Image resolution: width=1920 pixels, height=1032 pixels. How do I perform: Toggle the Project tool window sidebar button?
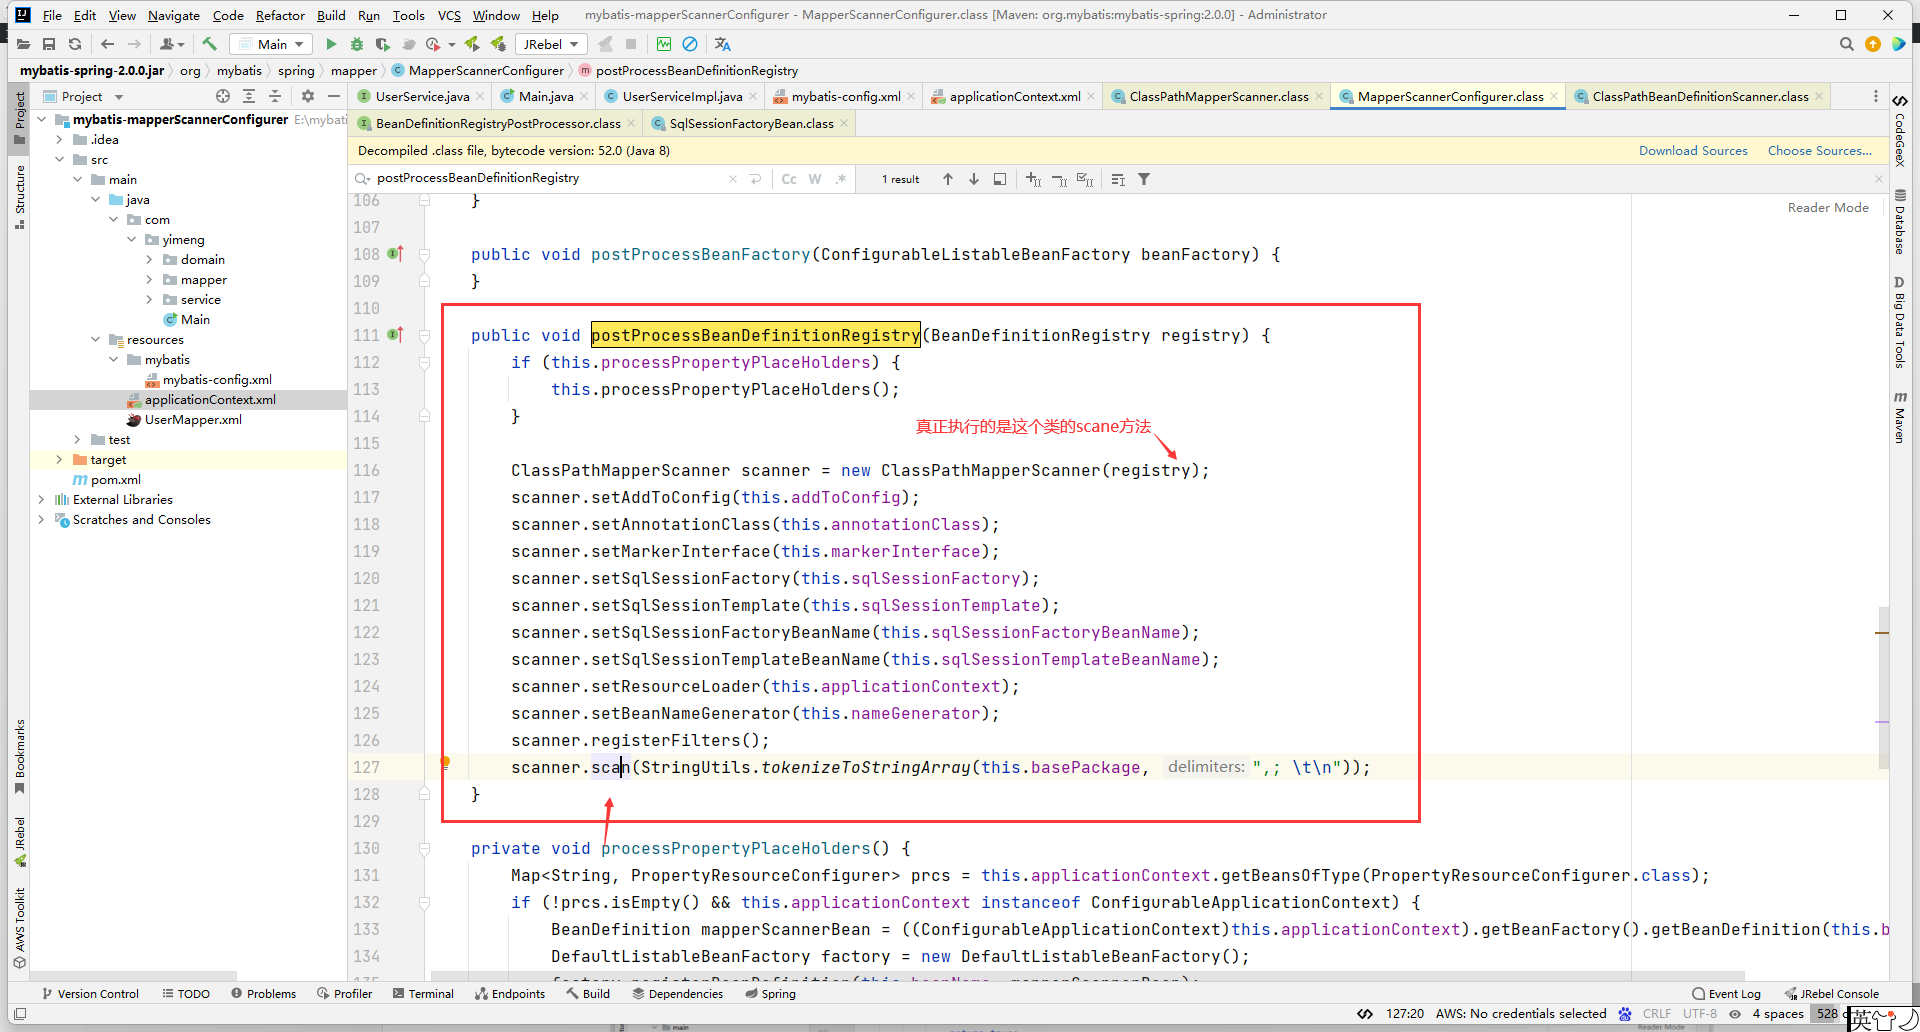[19, 118]
